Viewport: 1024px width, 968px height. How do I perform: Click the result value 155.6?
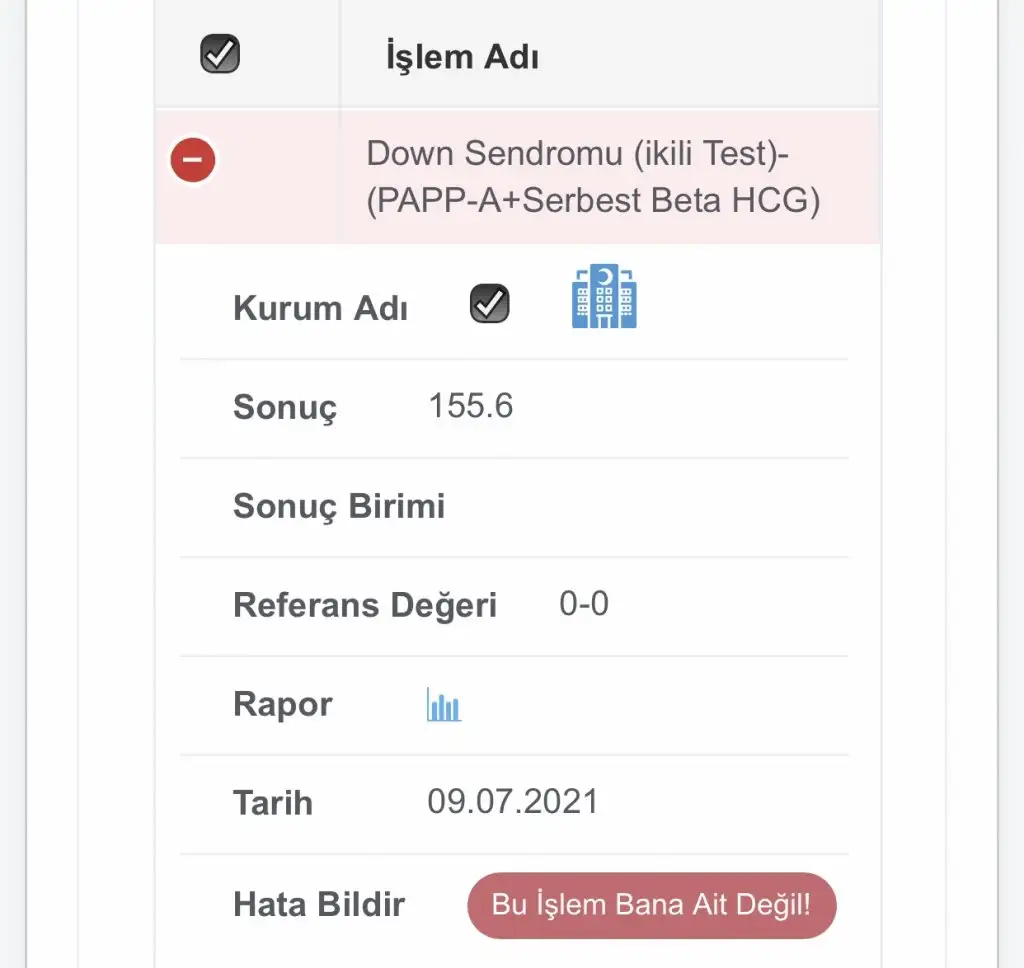[470, 405]
